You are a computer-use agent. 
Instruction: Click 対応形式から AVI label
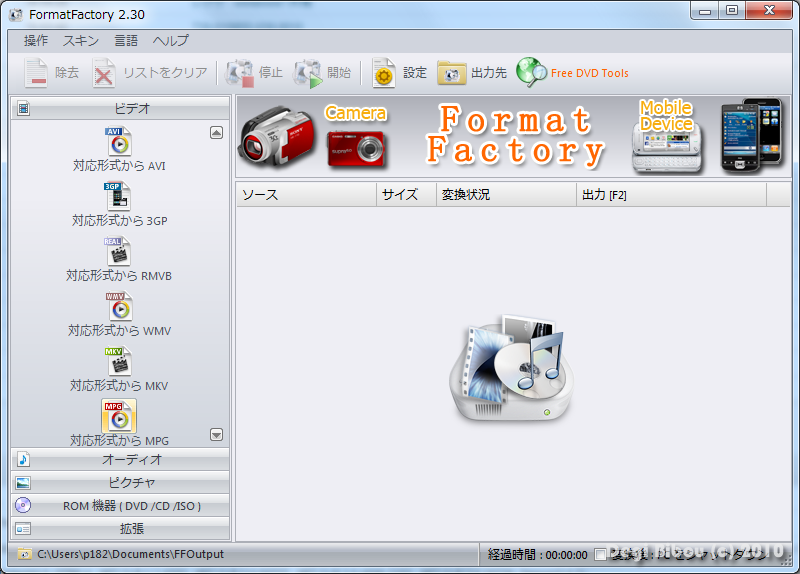(119, 165)
